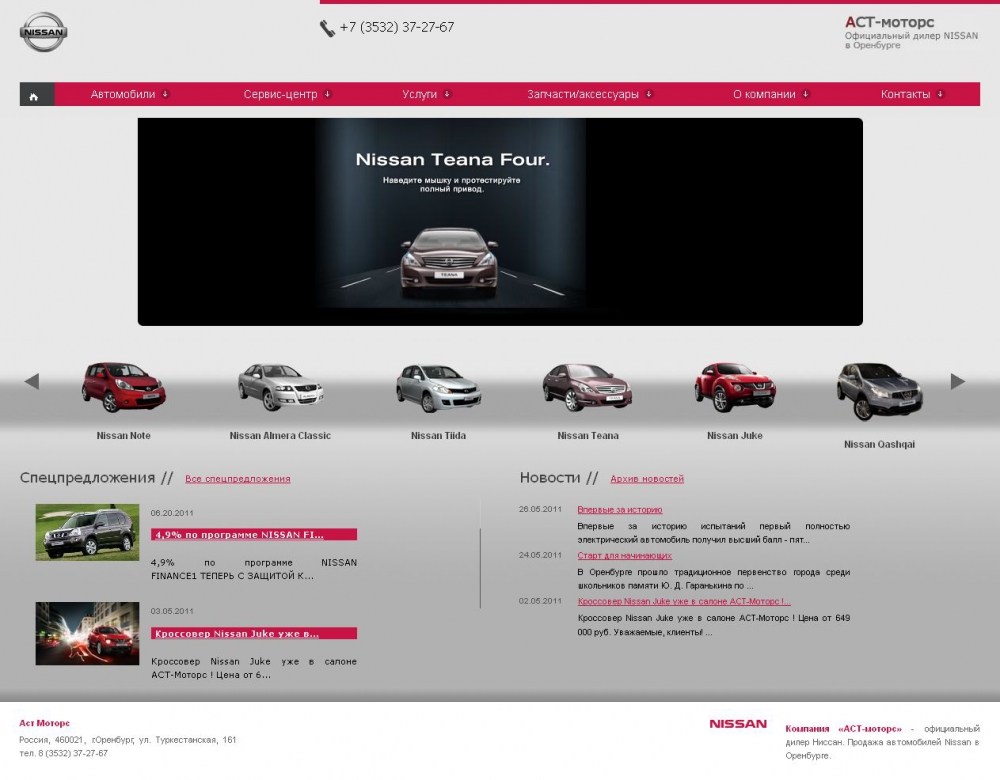Select the Nissan Note car image

[123, 386]
